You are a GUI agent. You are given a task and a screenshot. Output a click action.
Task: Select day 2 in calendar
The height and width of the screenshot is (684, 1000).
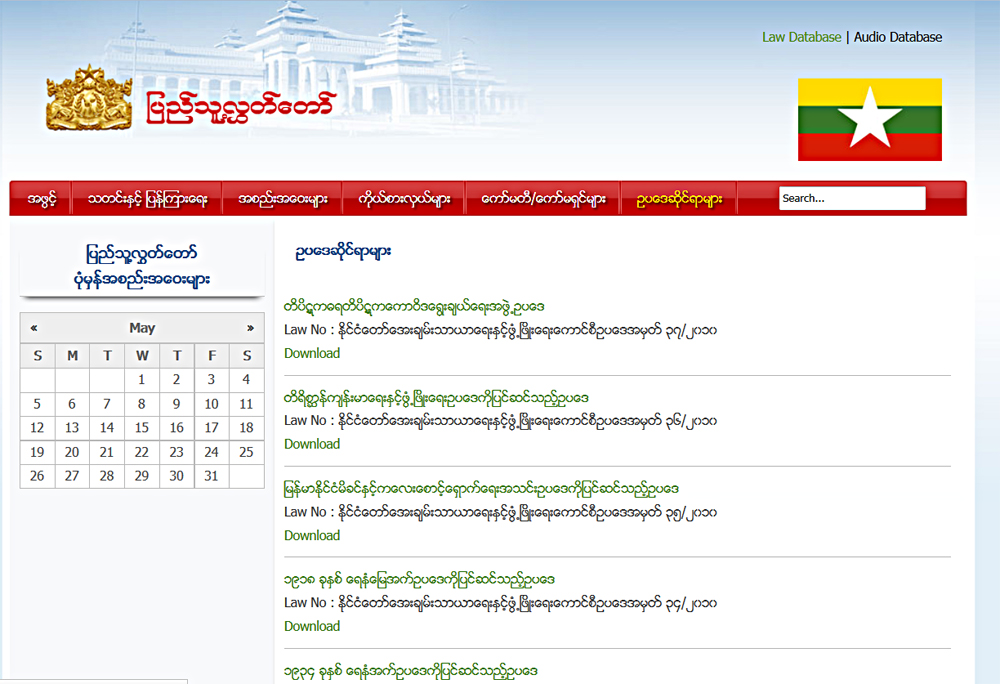pyautogui.click(x=177, y=379)
